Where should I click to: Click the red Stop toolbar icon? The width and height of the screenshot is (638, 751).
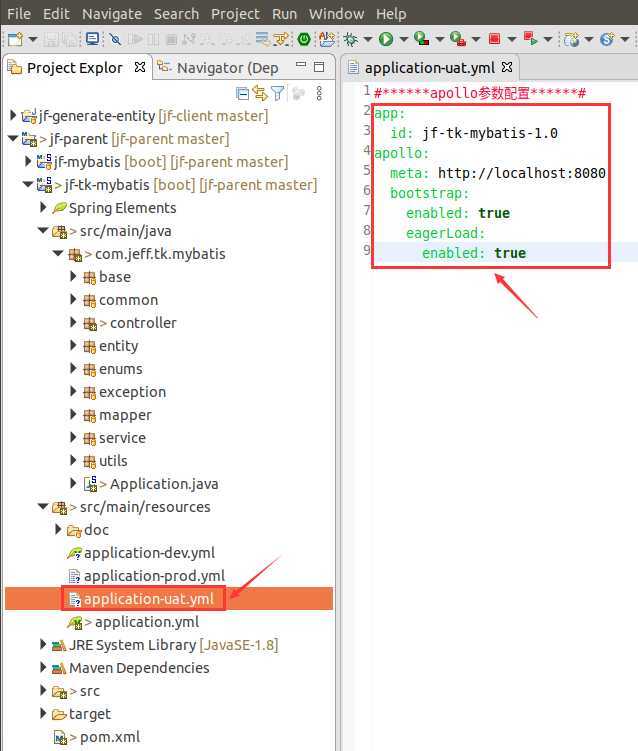[x=494, y=39]
